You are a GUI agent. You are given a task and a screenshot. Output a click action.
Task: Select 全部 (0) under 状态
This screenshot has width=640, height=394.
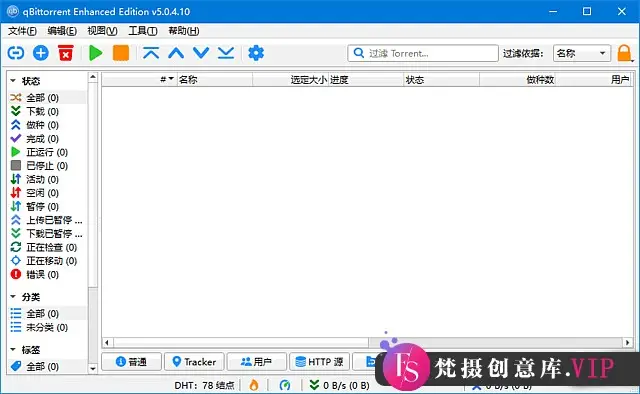[47, 98]
